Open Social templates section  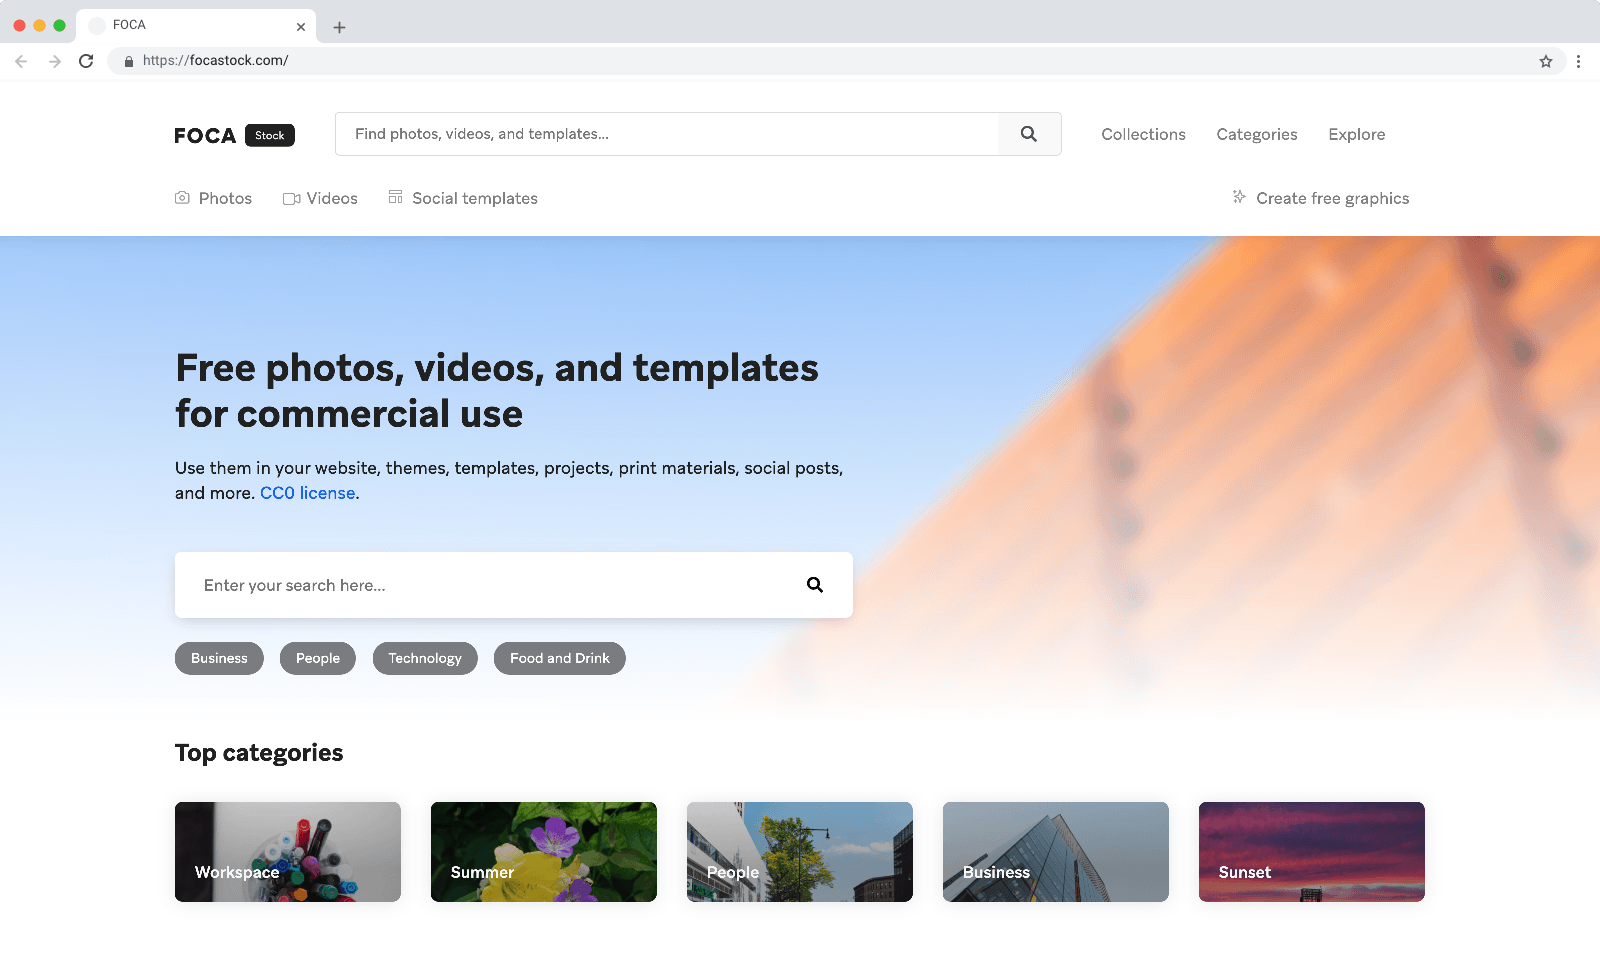(x=463, y=198)
